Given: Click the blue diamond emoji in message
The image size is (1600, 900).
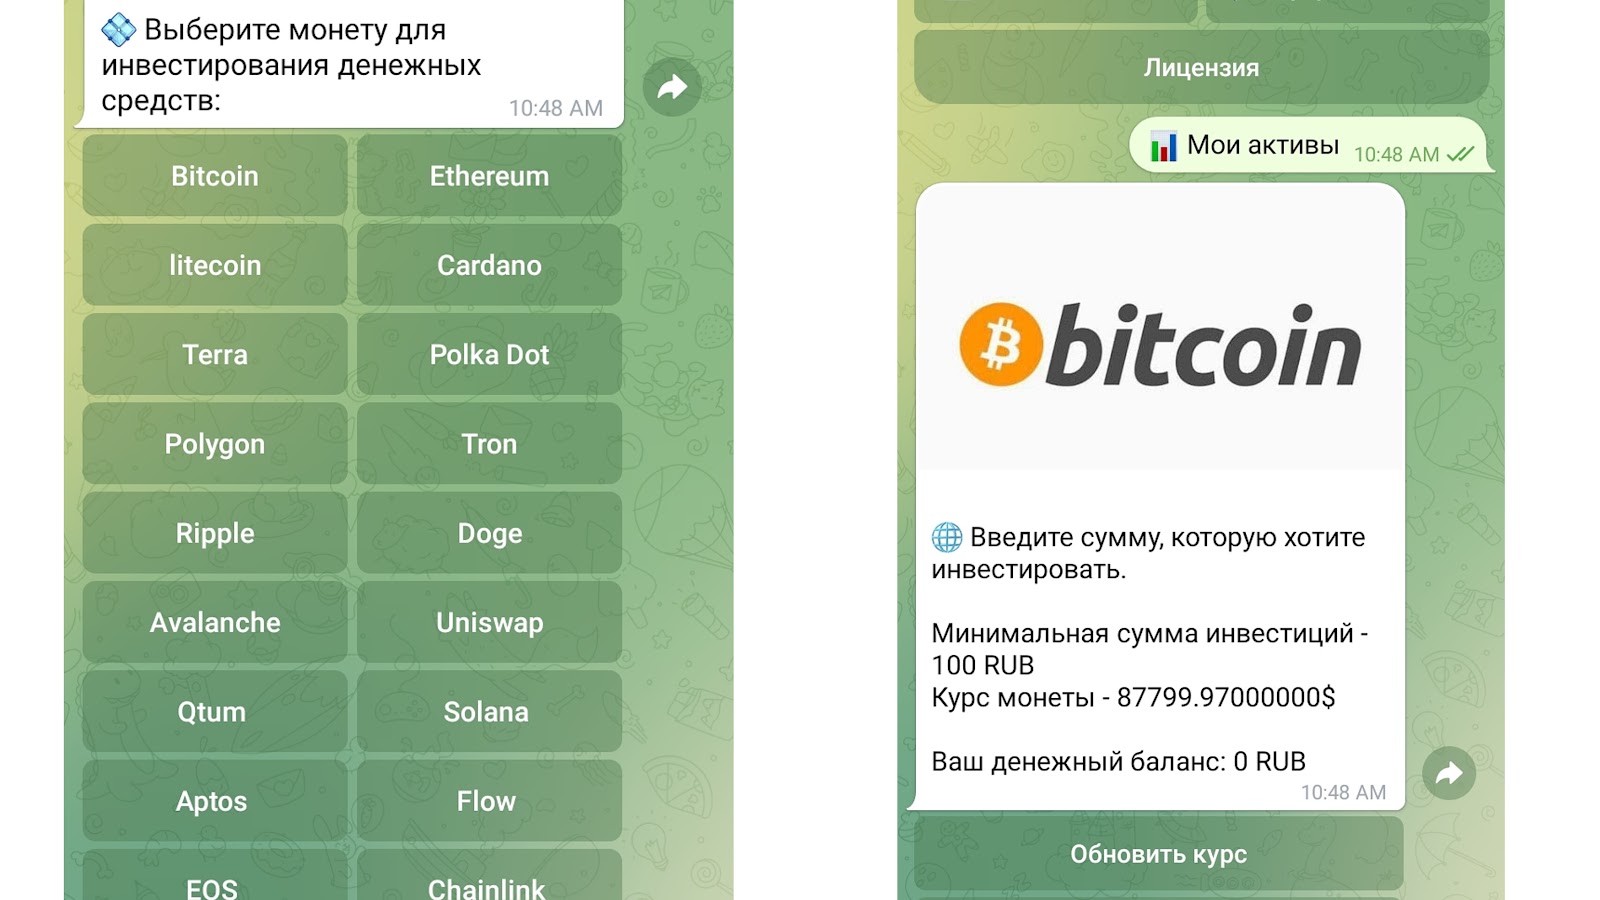Looking at the screenshot, I should click(x=118, y=30).
